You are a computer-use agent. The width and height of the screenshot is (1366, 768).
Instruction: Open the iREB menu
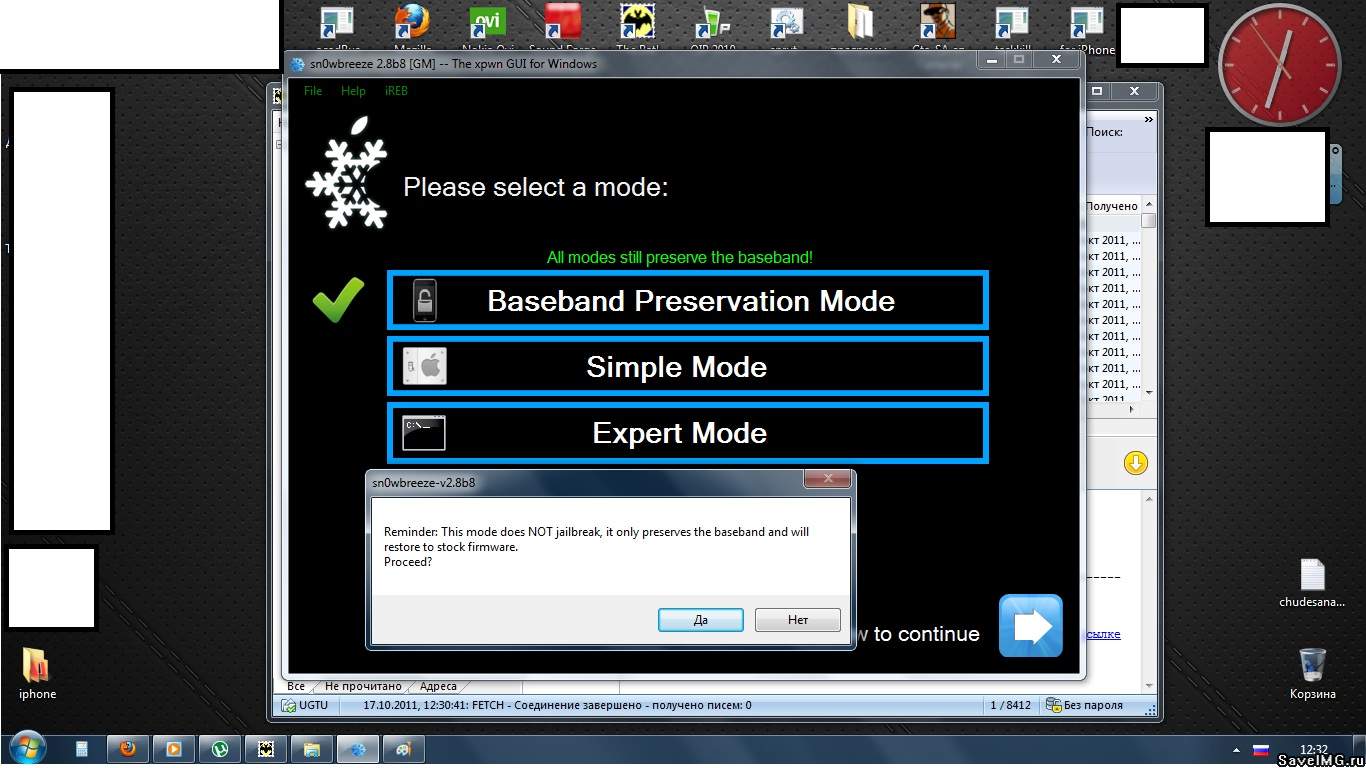tap(396, 91)
